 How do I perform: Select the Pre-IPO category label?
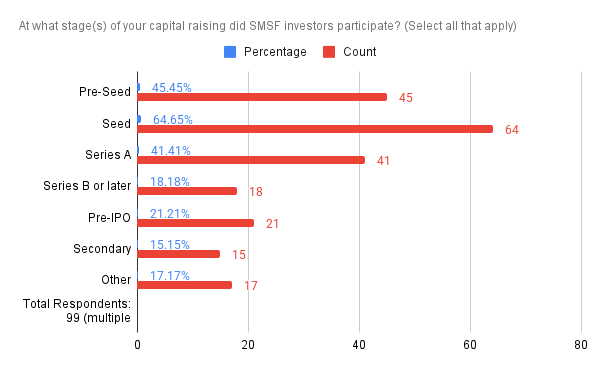click(109, 218)
